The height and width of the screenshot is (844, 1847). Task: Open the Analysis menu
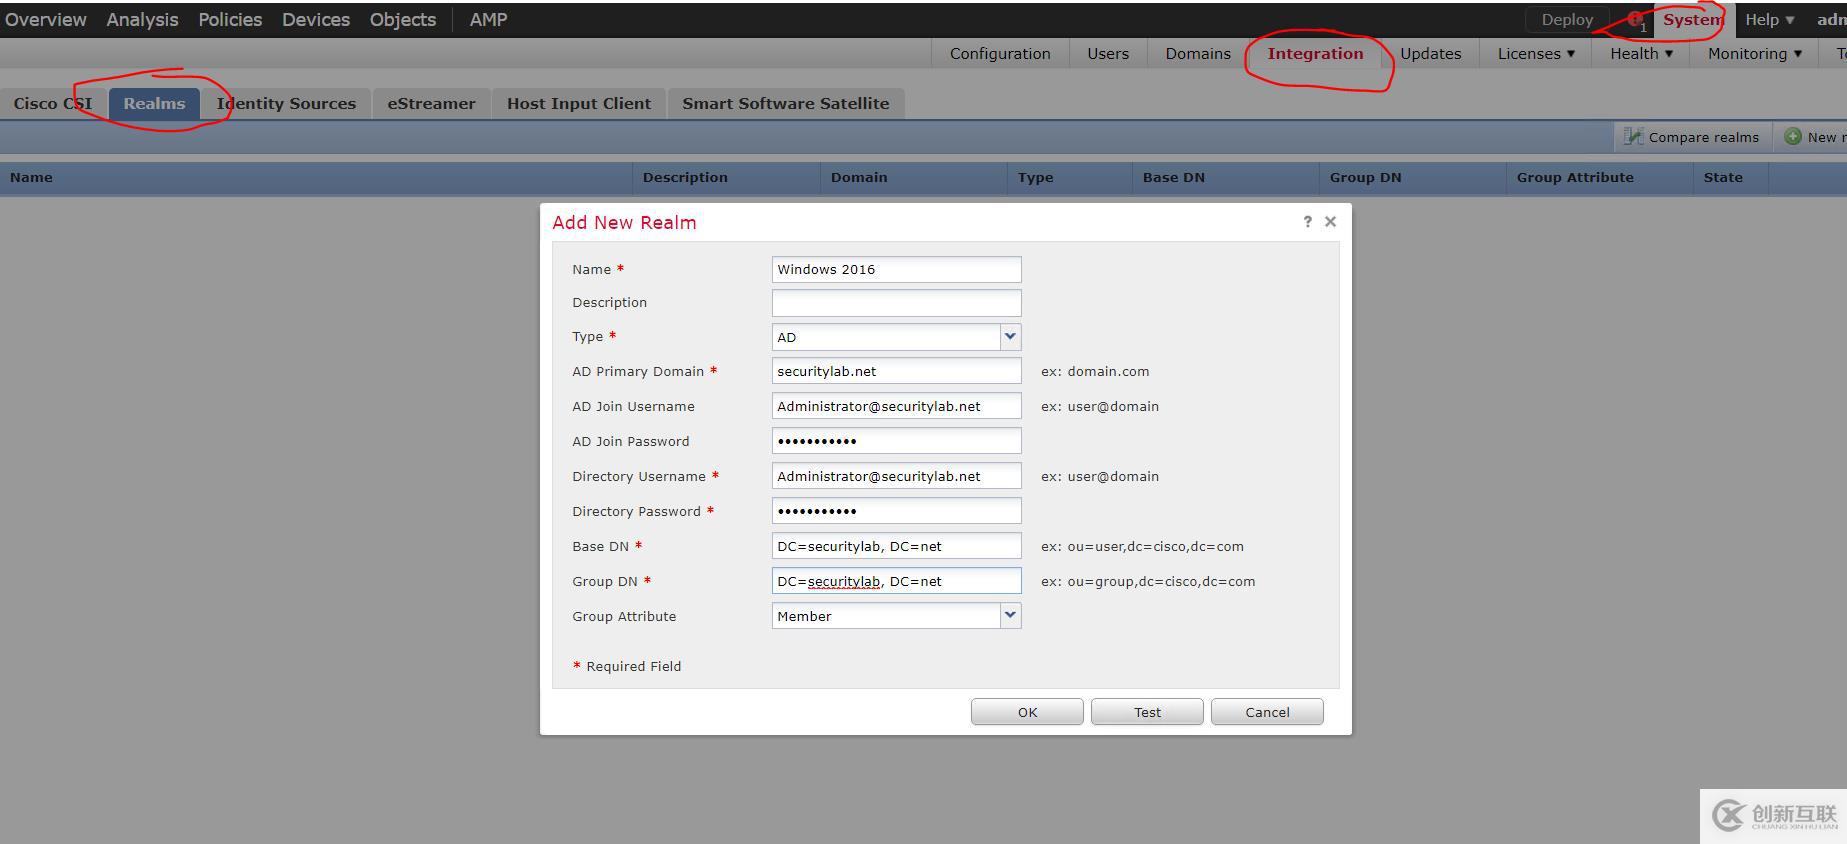[x=142, y=20]
